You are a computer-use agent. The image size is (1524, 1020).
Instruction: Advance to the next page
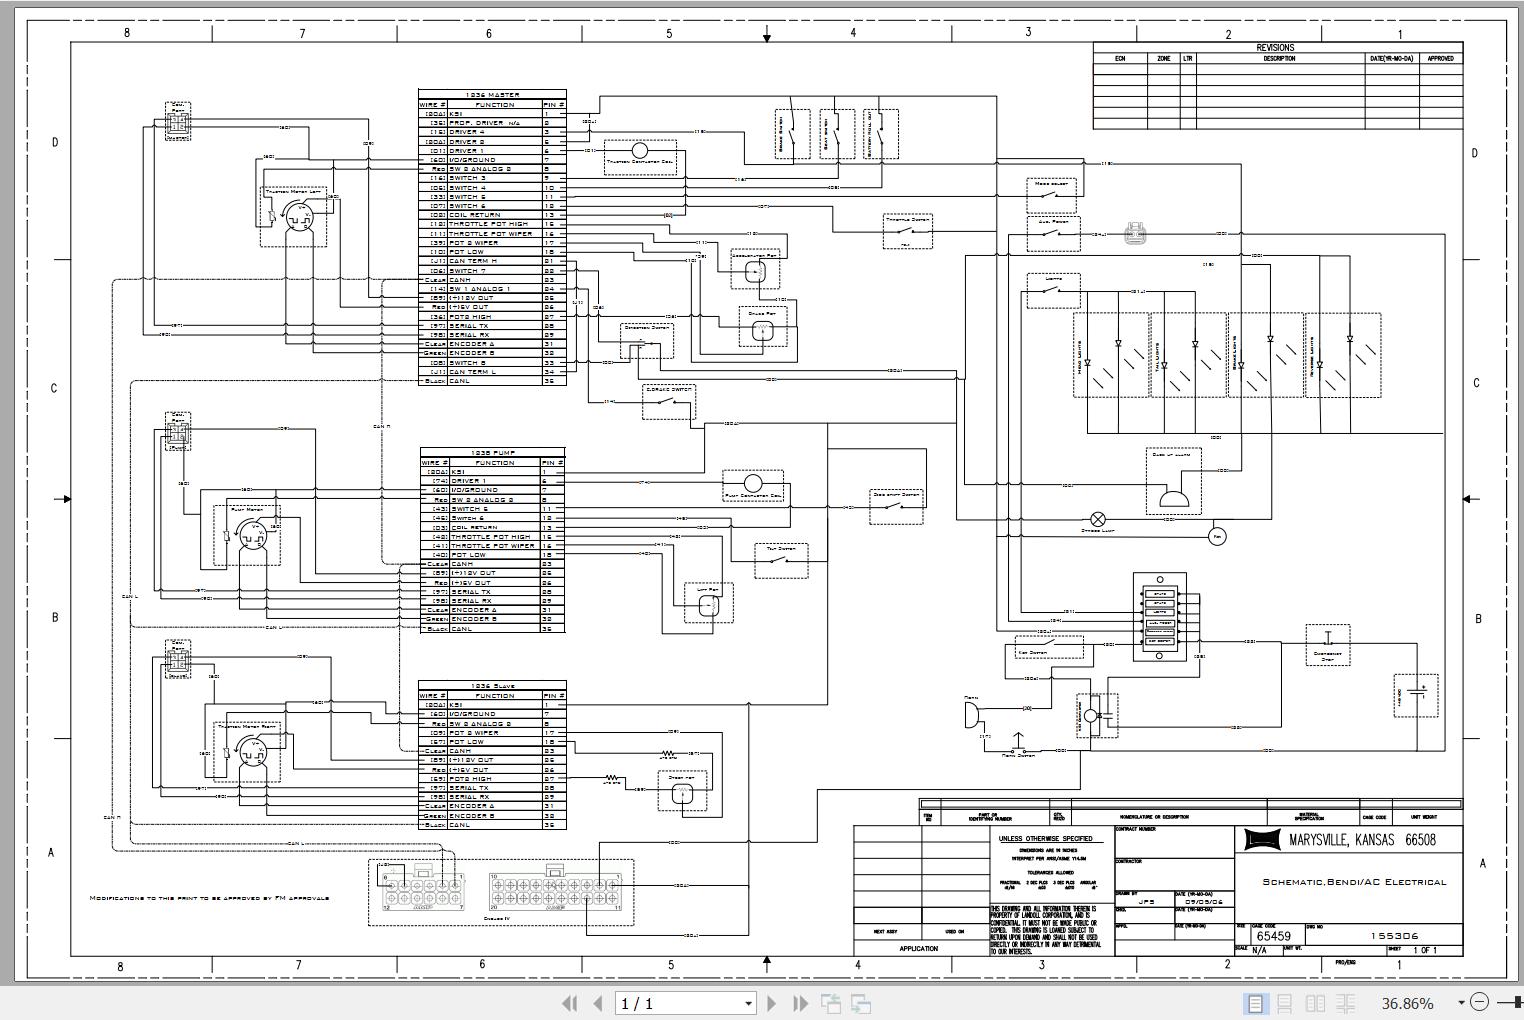point(771,1002)
